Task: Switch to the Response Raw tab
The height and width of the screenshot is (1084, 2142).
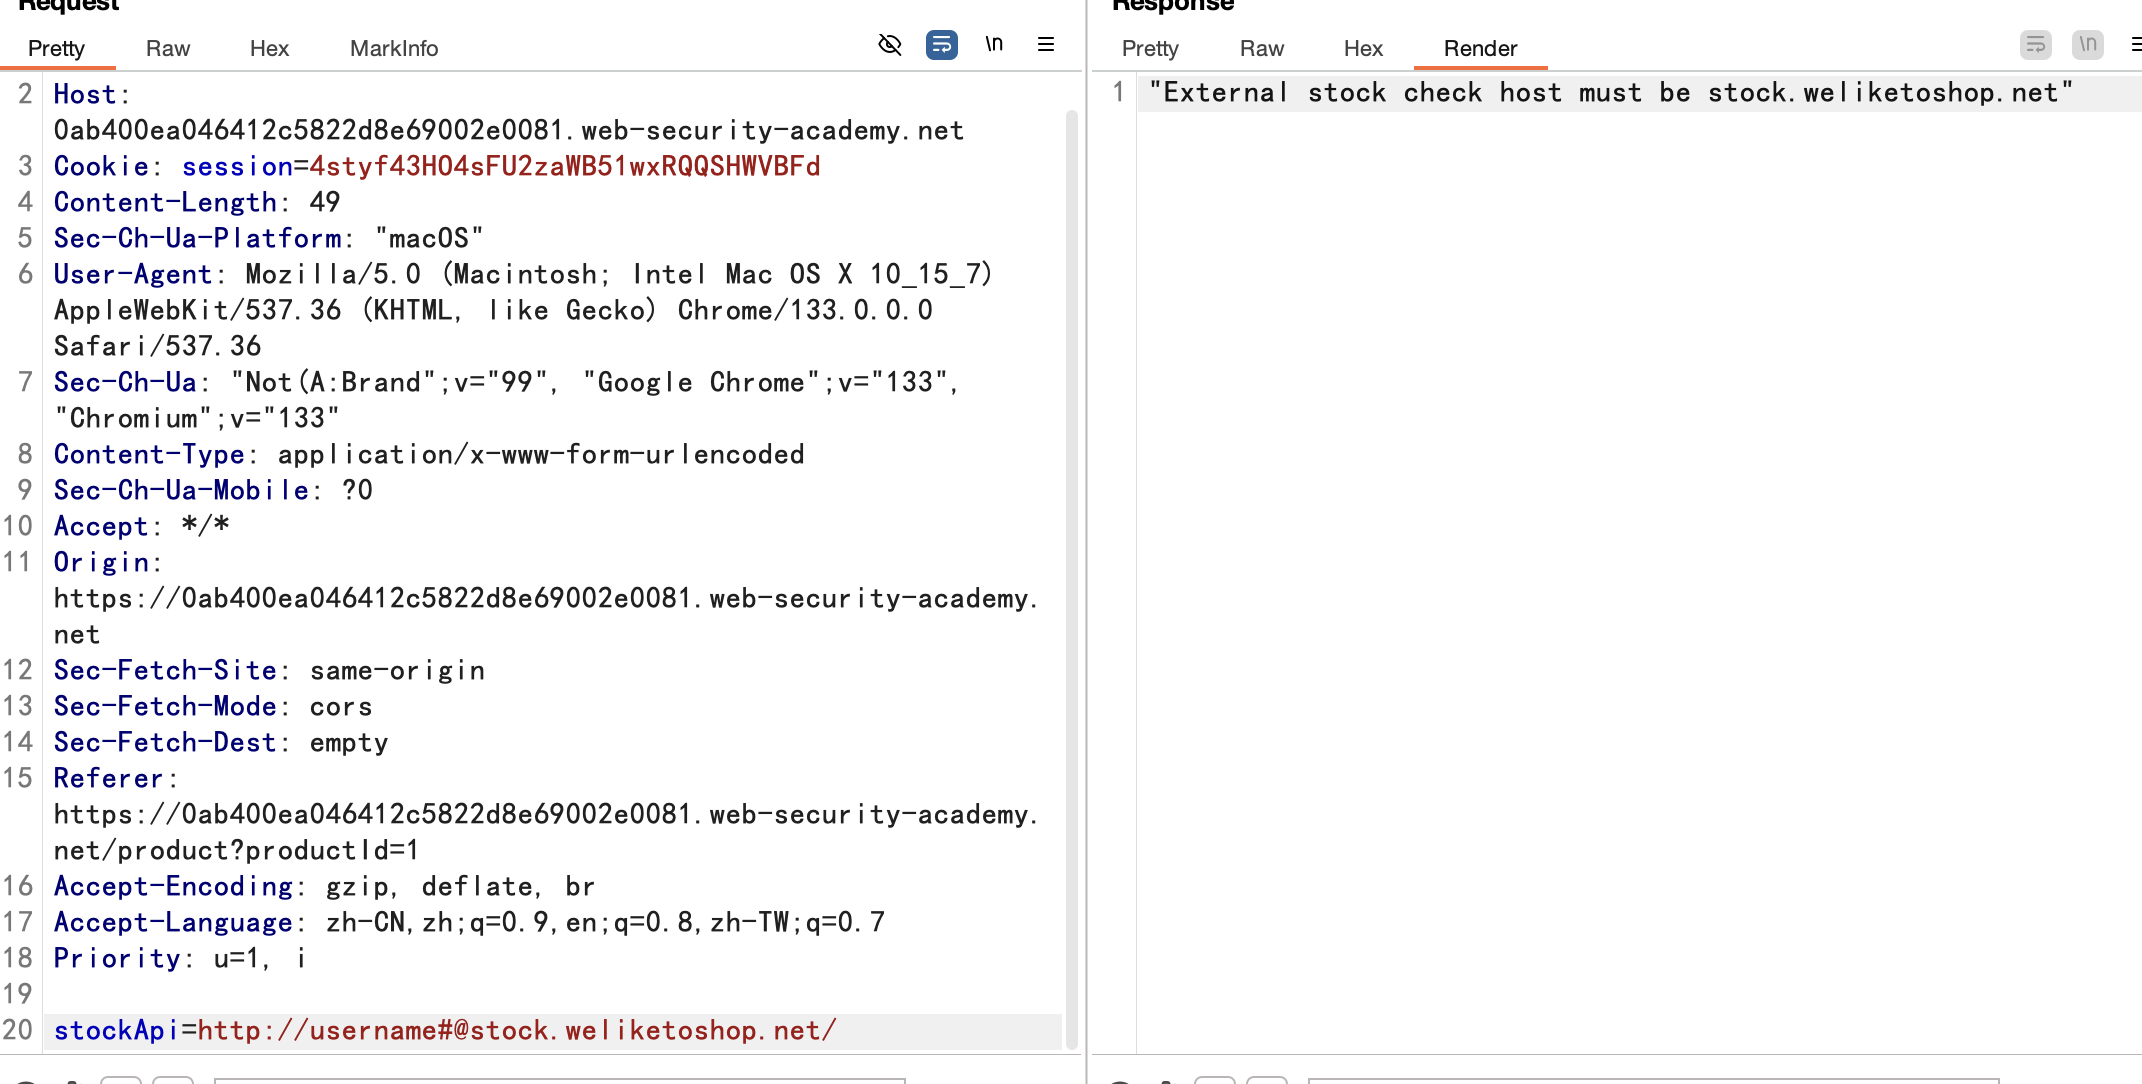Action: pos(1261,48)
